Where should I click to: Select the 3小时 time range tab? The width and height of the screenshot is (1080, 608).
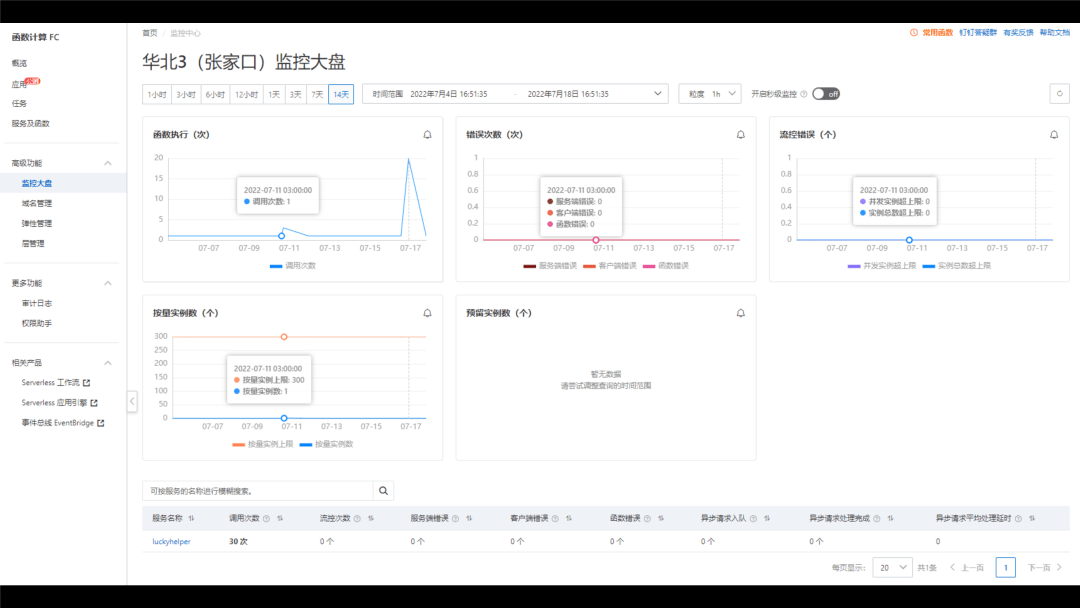[186, 94]
